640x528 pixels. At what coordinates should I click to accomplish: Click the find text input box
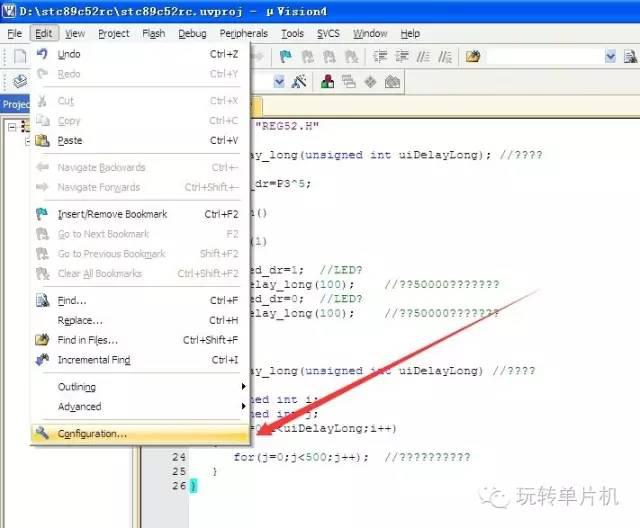pyautogui.click(x=545, y=57)
